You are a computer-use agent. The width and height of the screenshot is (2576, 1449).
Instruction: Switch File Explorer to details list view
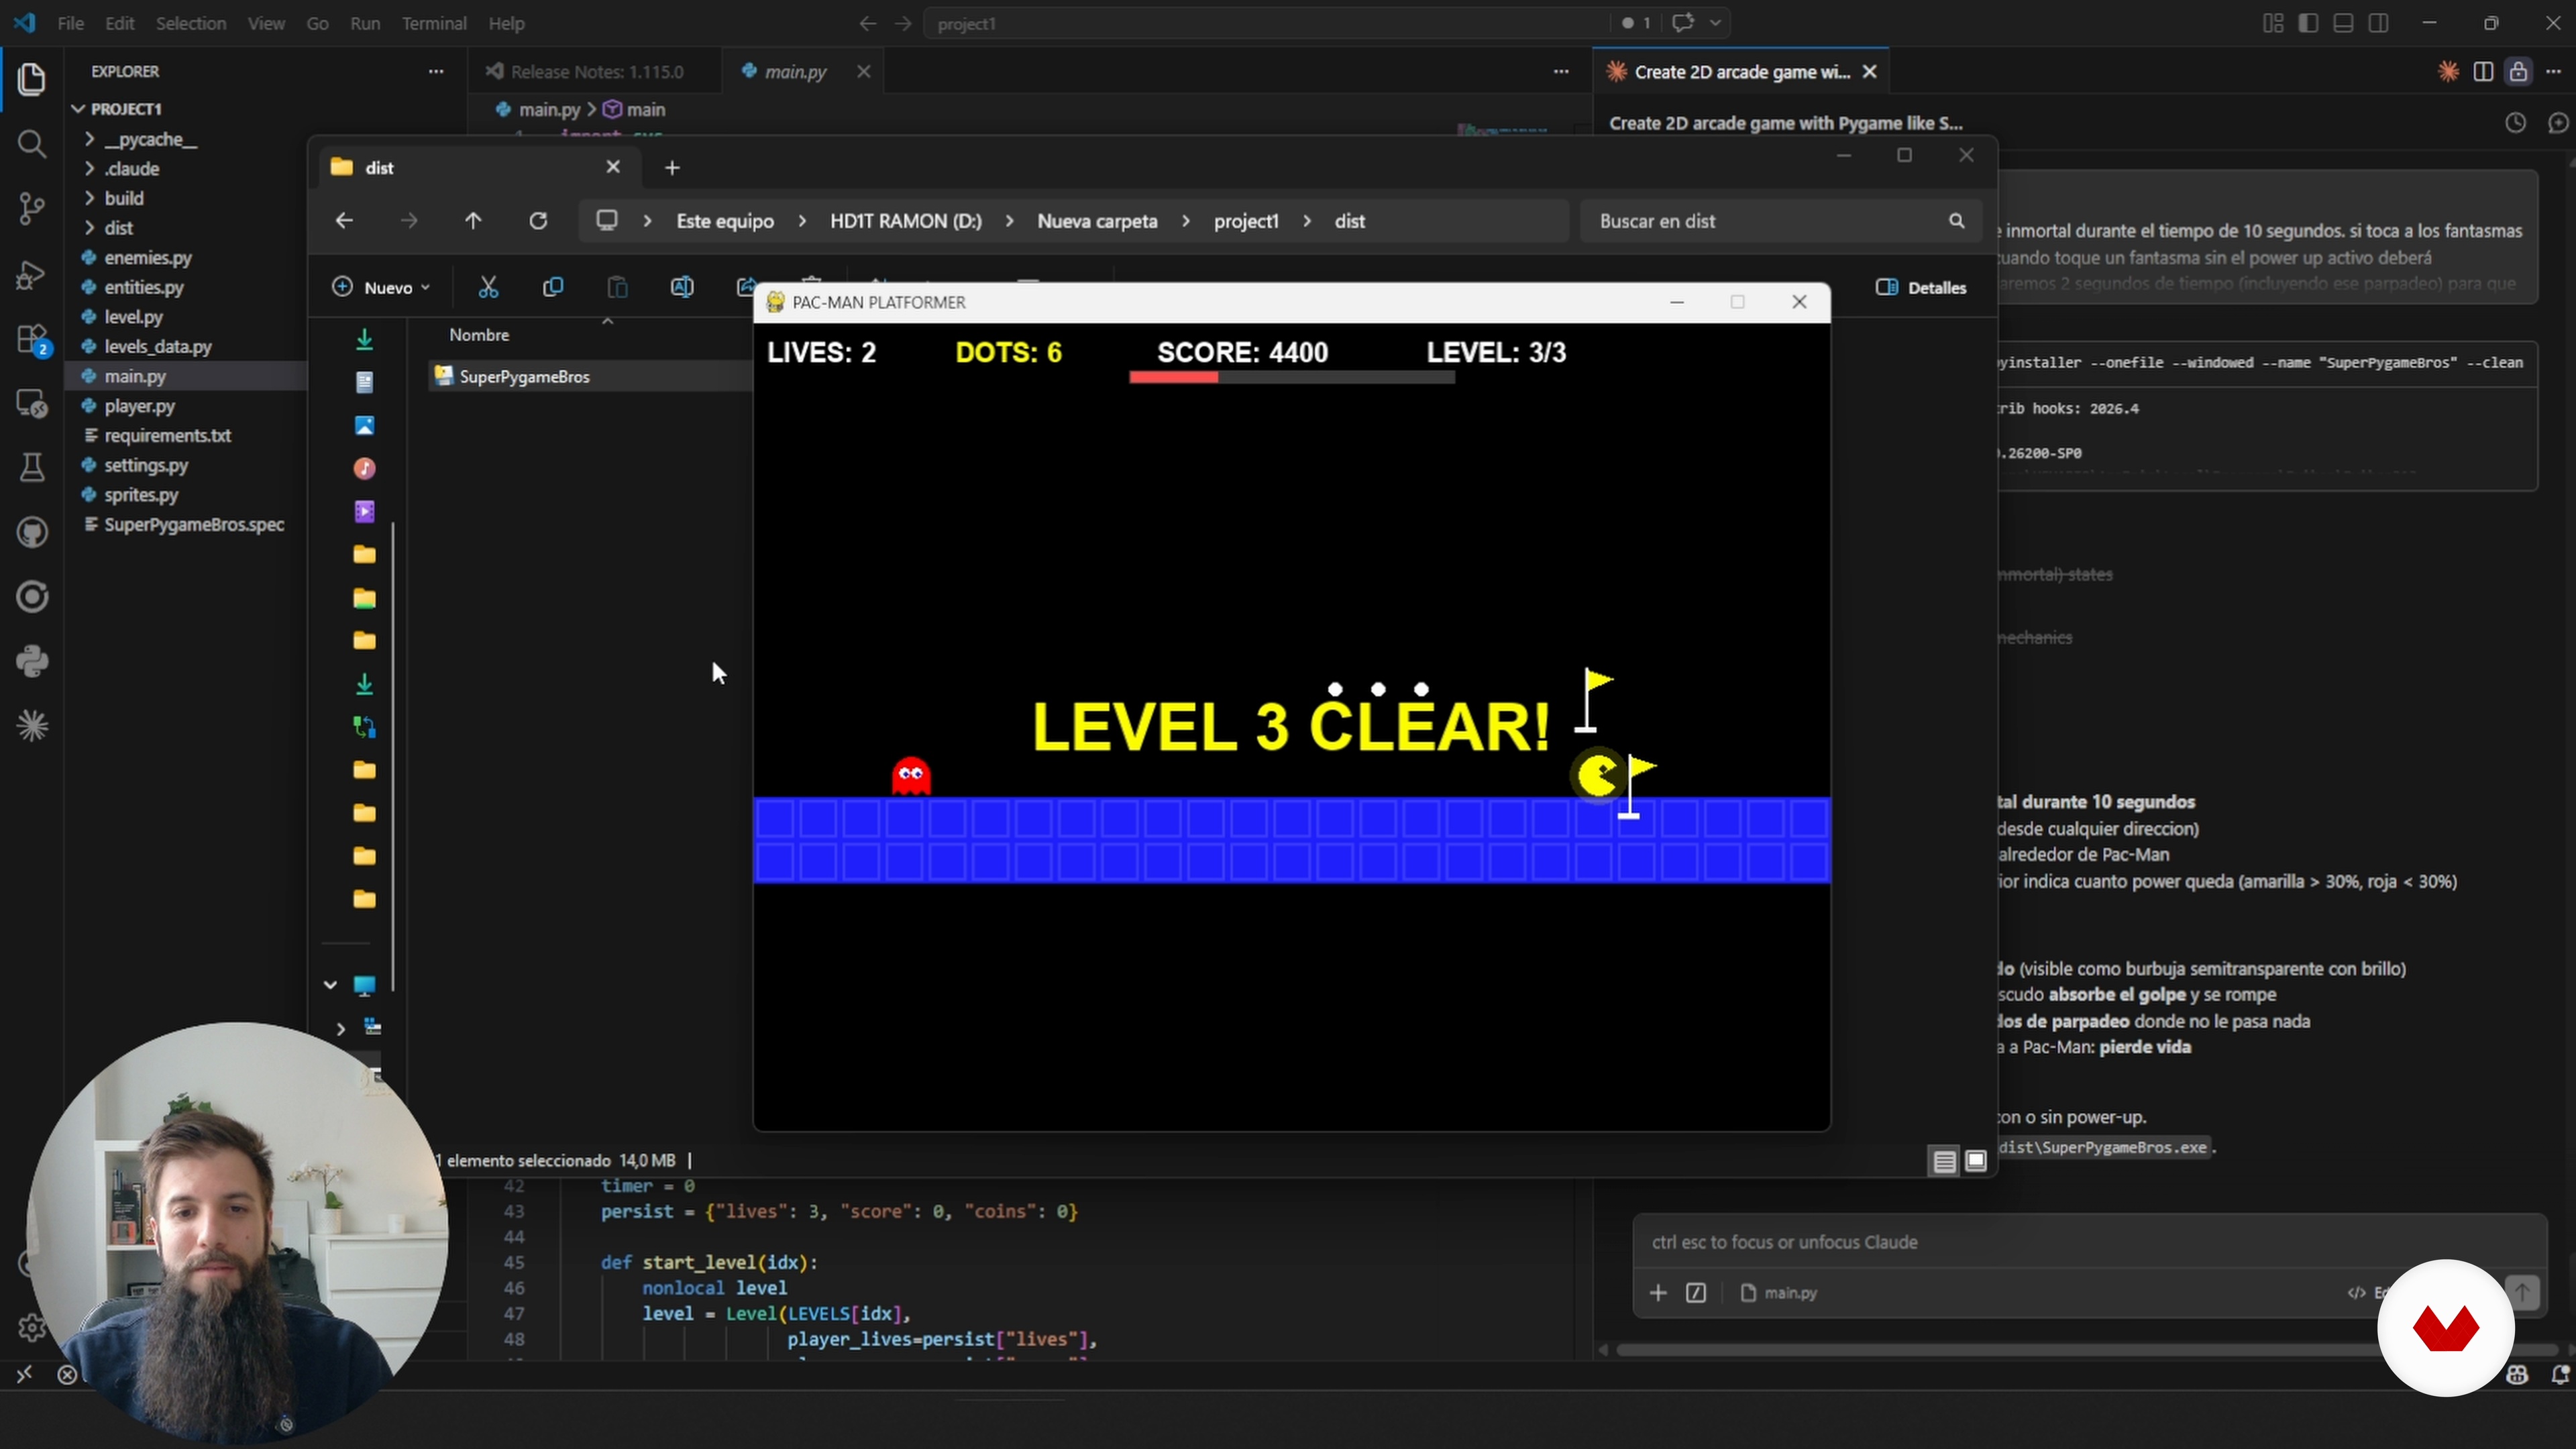coord(1944,1161)
